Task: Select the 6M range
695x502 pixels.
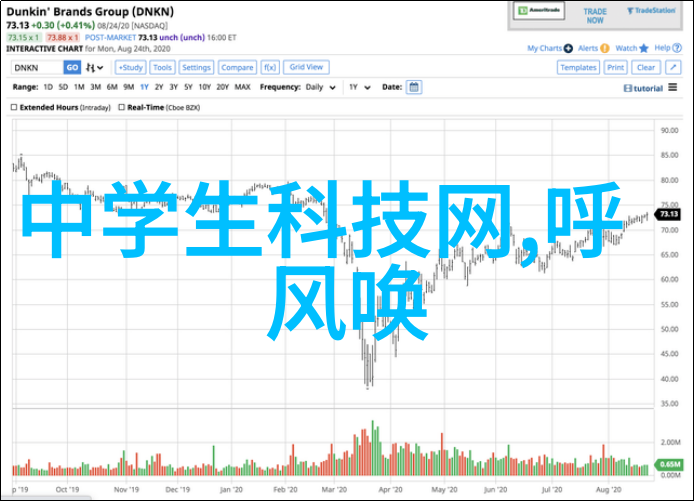Action: pos(112,87)
